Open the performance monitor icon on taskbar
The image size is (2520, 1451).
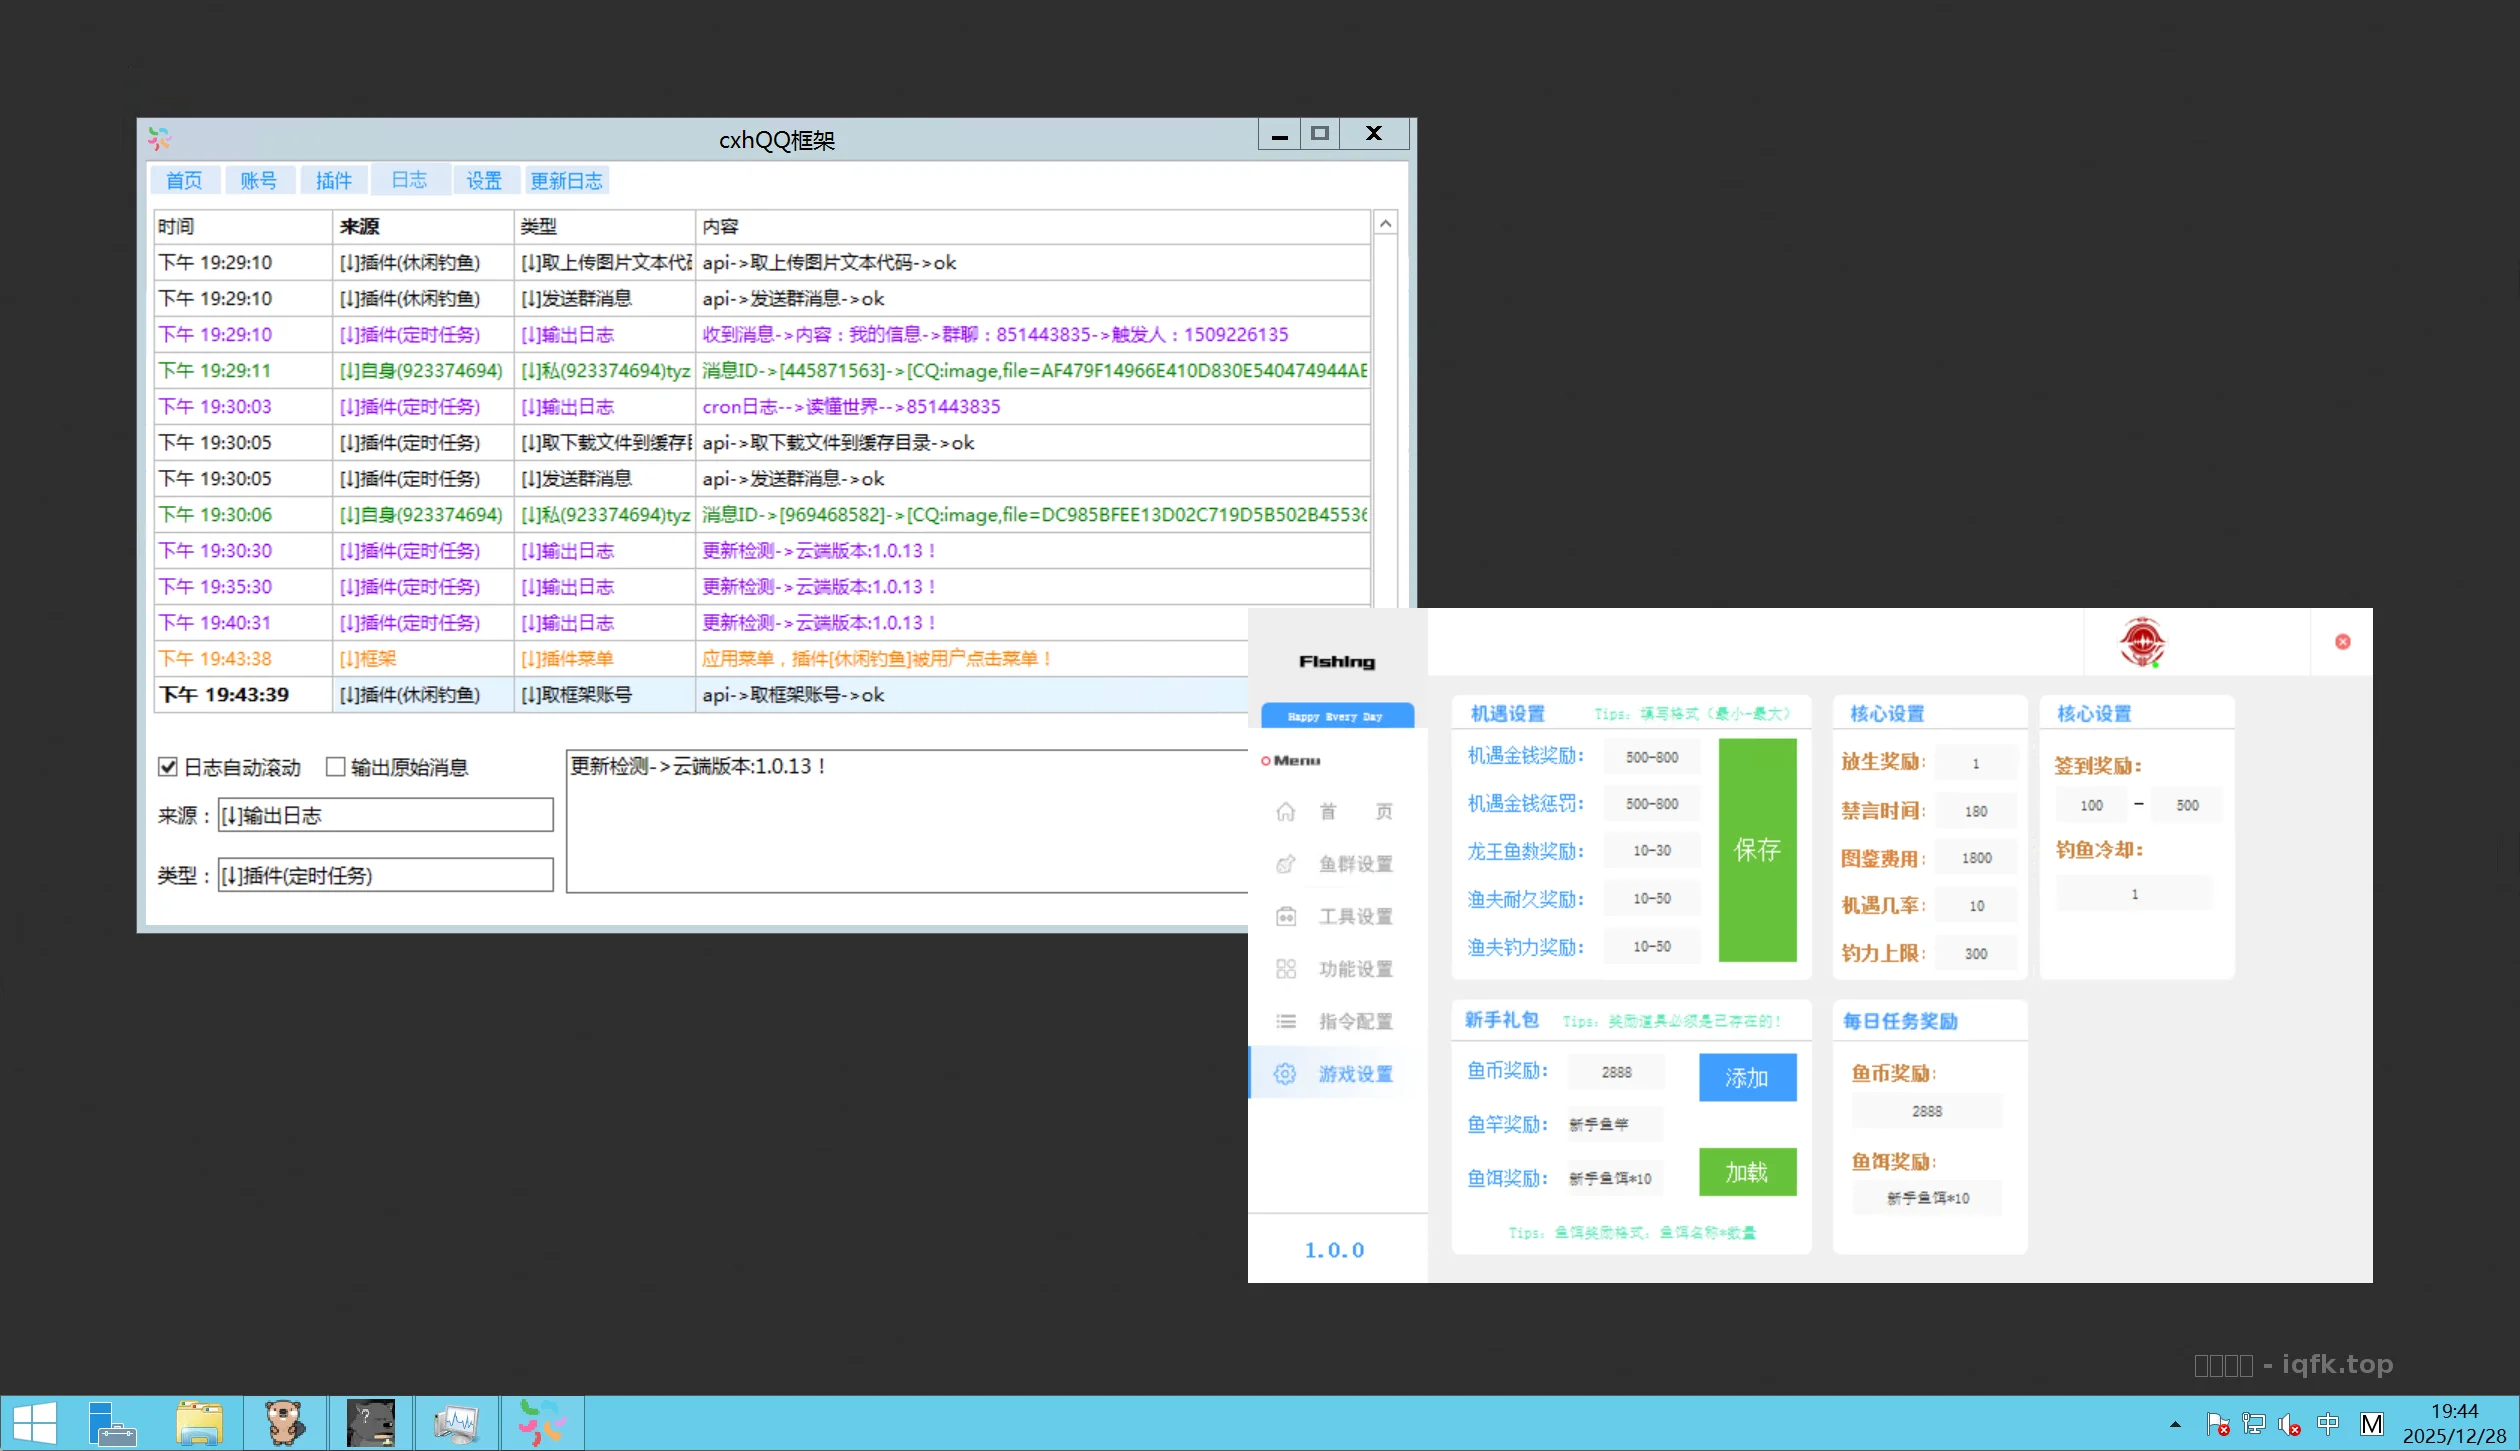[458, 1422]
